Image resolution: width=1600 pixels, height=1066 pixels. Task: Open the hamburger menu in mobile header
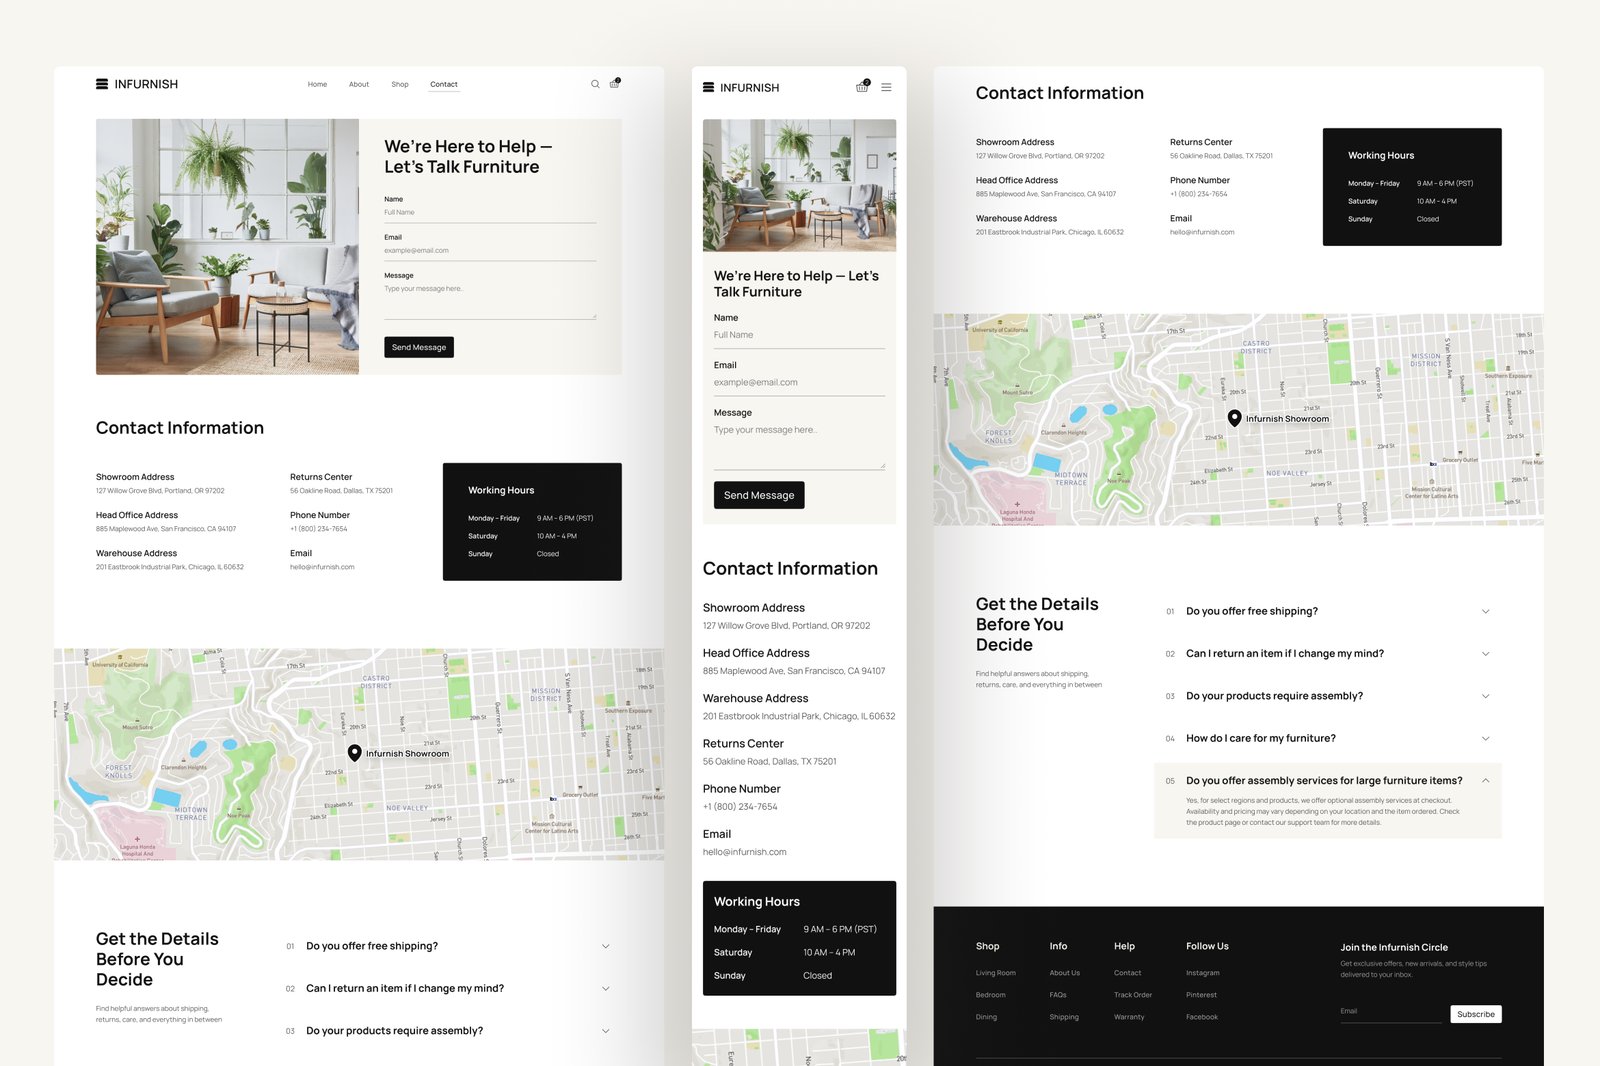pyautogui.click(x=886, y=87)
